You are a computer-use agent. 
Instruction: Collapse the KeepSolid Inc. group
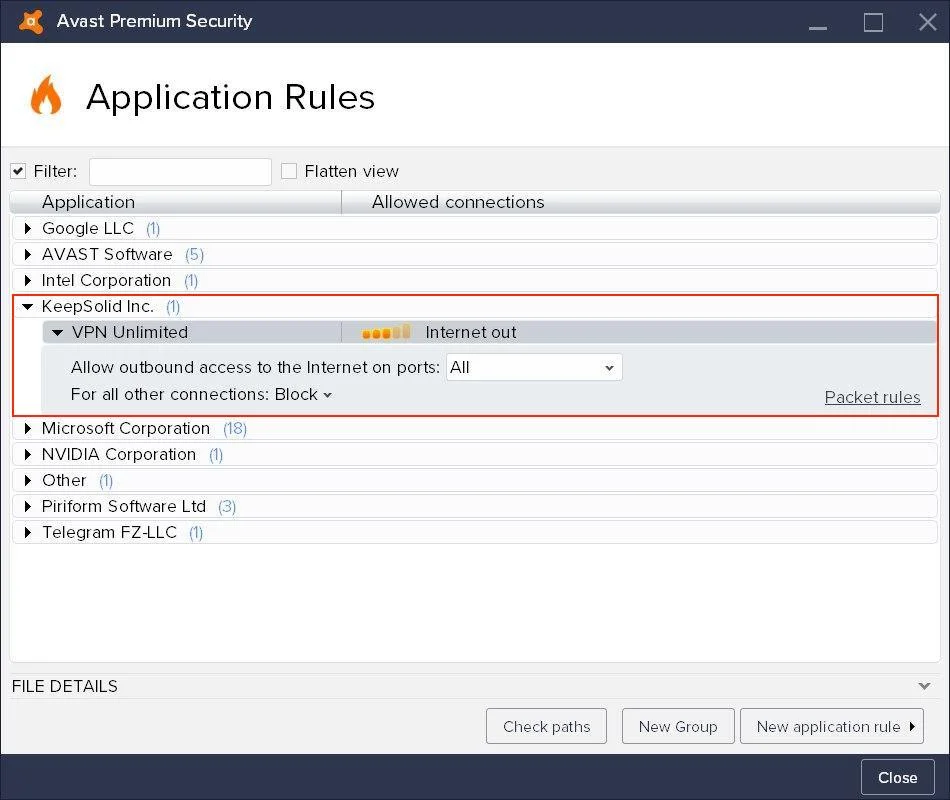pos(28,306)
